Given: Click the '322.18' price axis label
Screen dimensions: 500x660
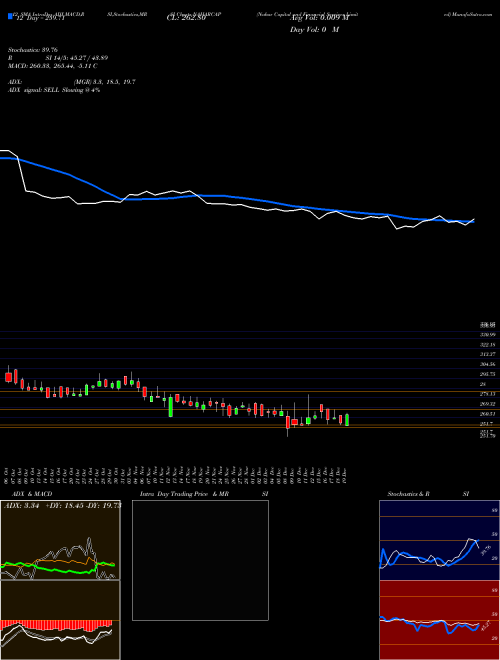Looking at the screenshot, I should tap(487, 345).
